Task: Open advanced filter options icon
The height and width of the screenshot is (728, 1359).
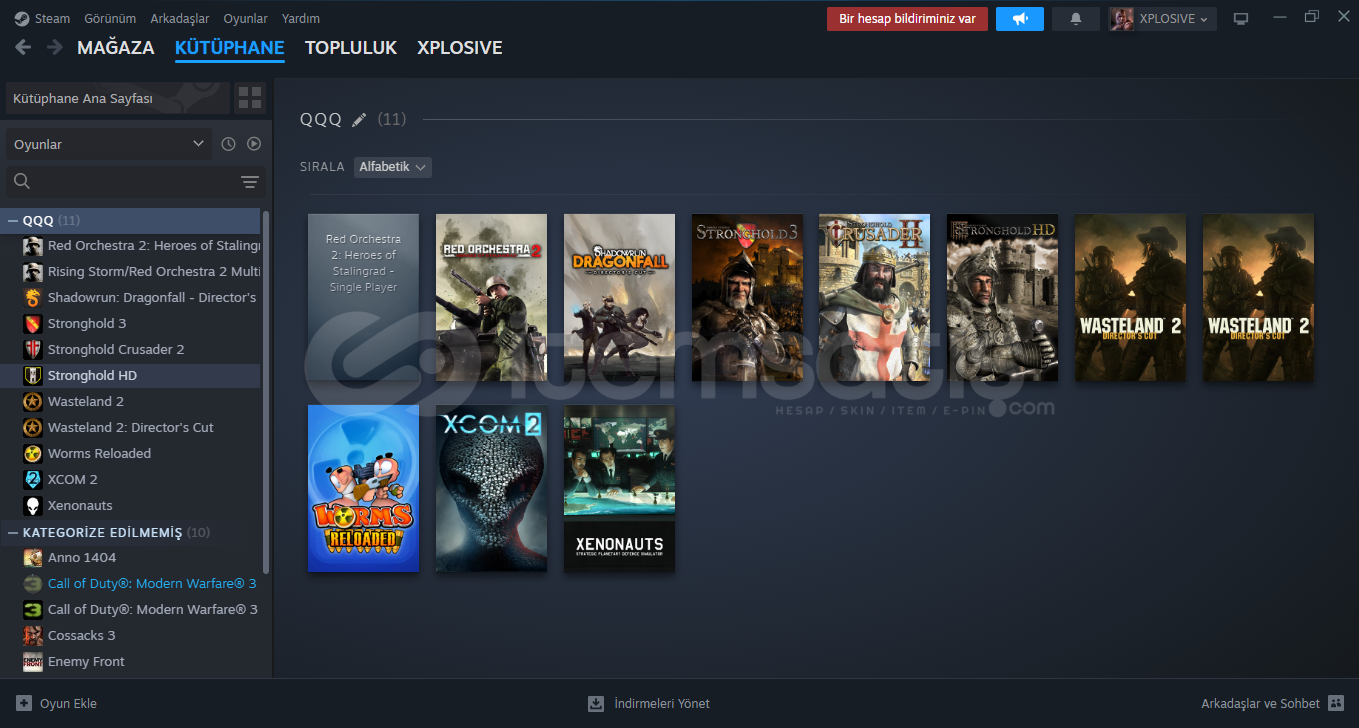Action: point(250,181)
